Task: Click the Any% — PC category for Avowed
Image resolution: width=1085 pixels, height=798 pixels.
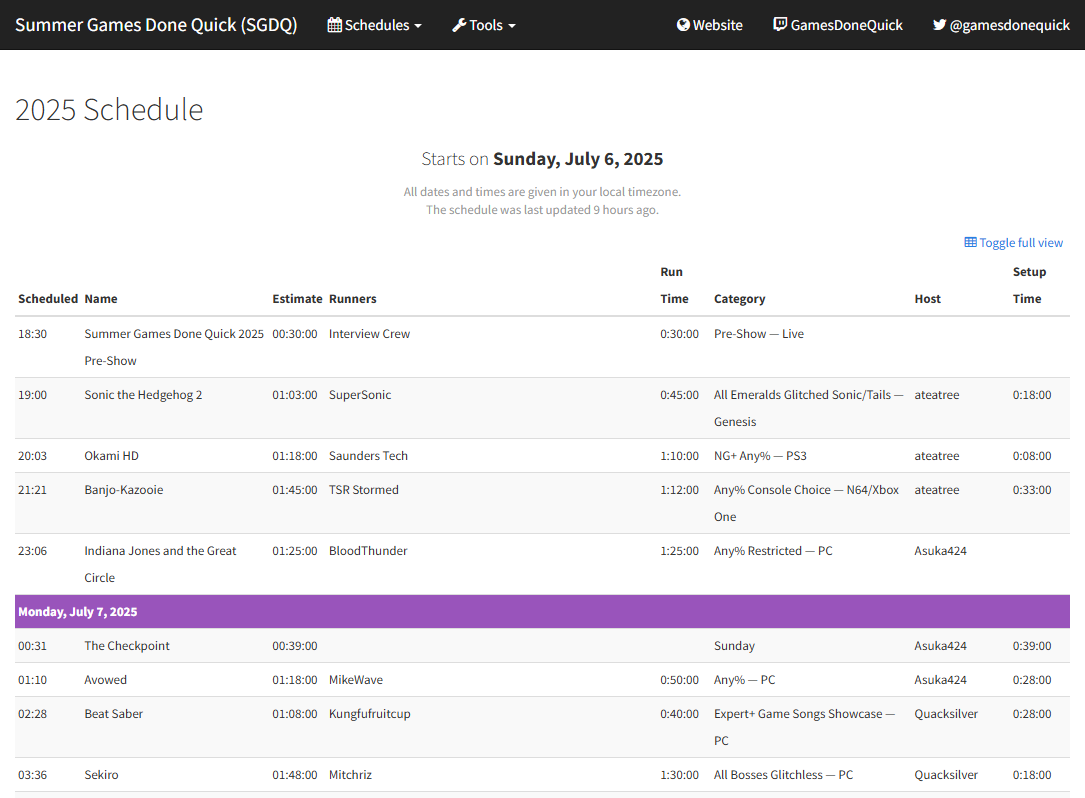Action: 745,680
